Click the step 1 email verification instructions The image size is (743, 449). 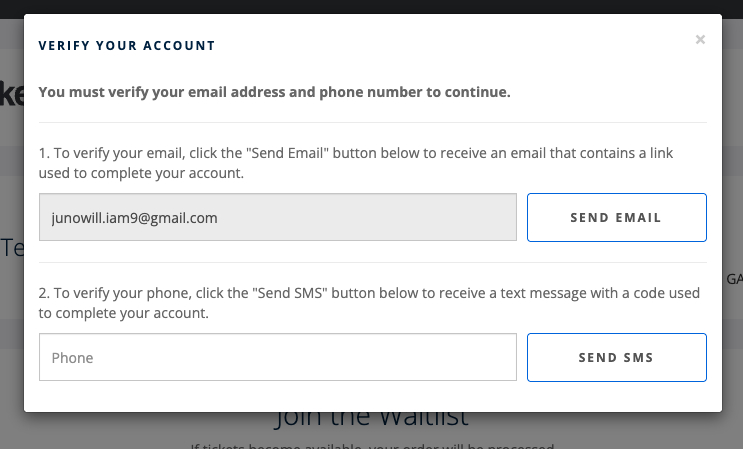click(355, 163)
